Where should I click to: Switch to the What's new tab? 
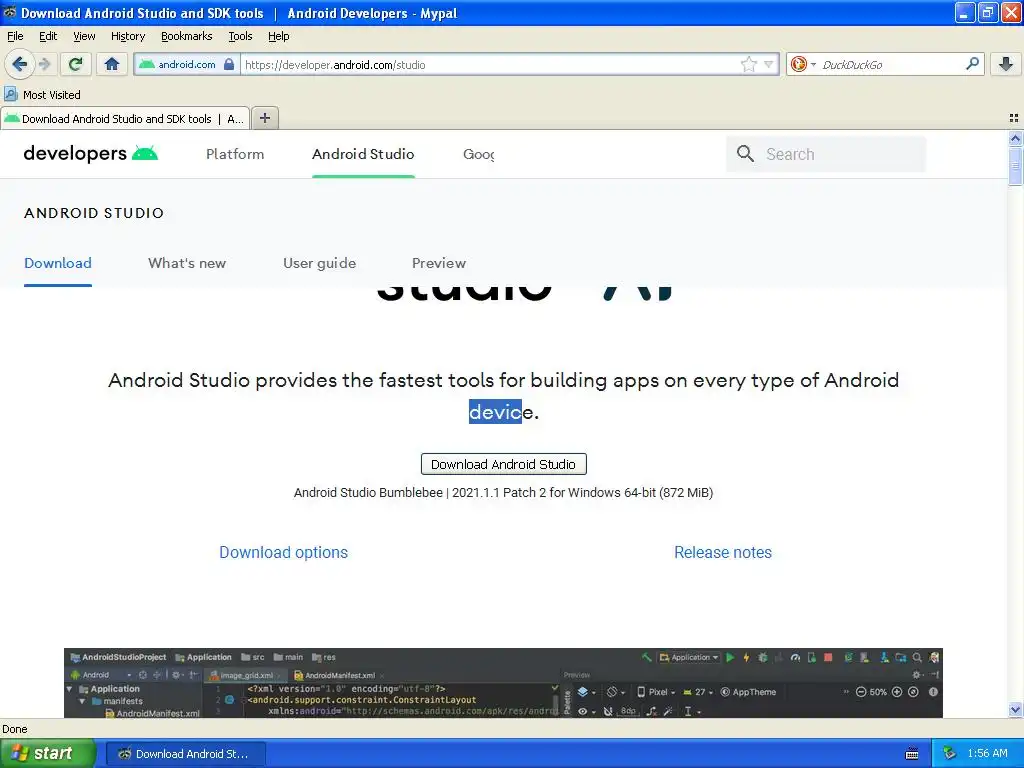187,263
